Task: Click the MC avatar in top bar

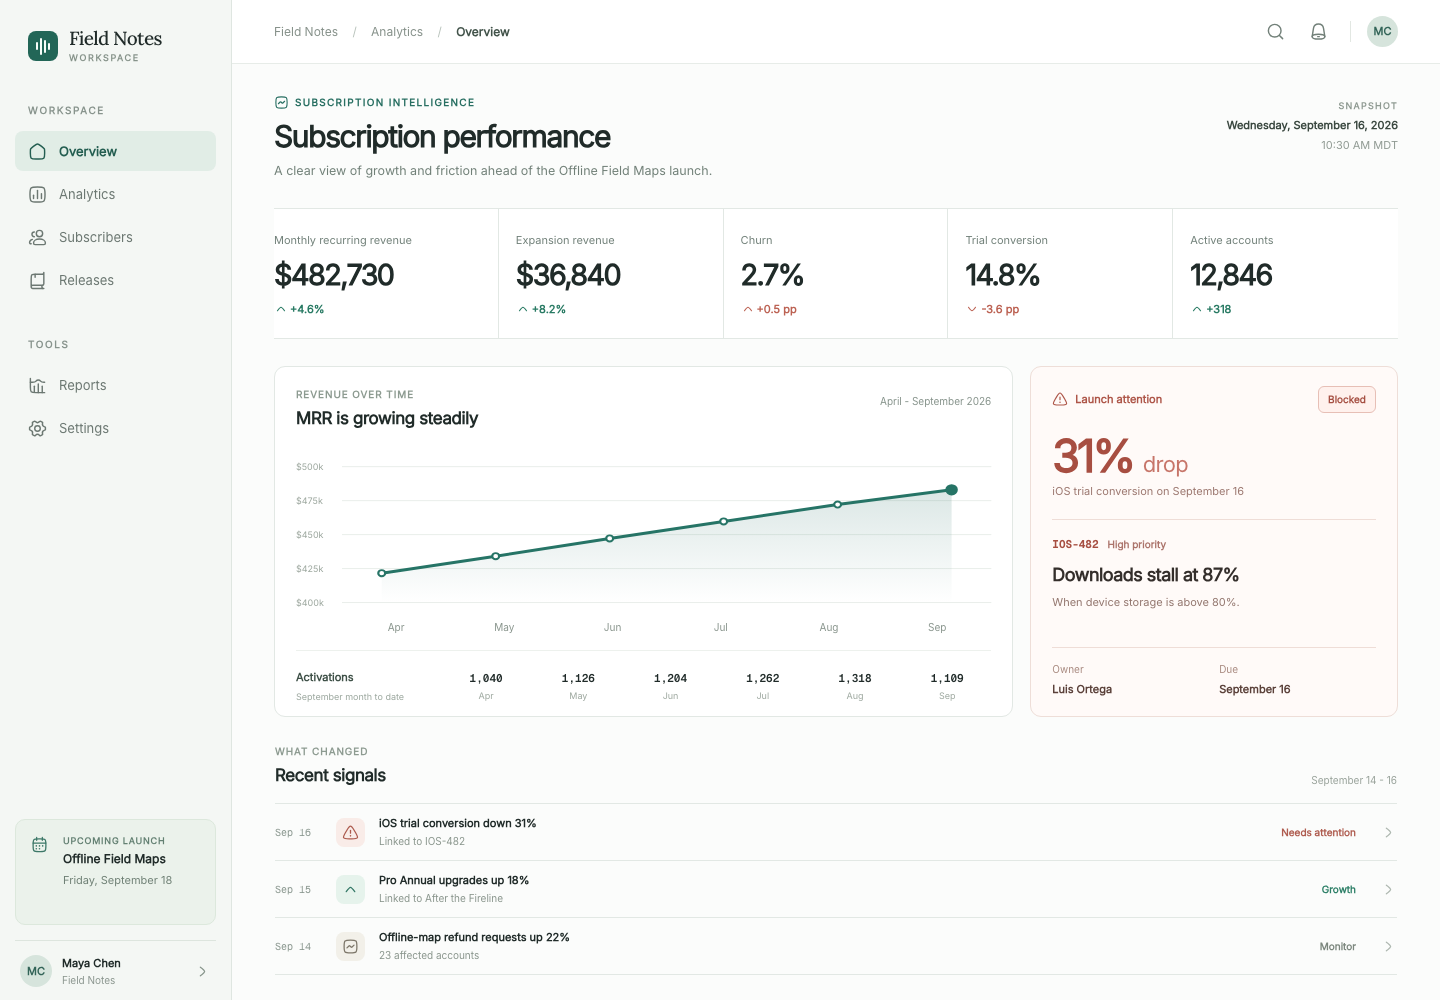Action: (x=1382, y=32)
